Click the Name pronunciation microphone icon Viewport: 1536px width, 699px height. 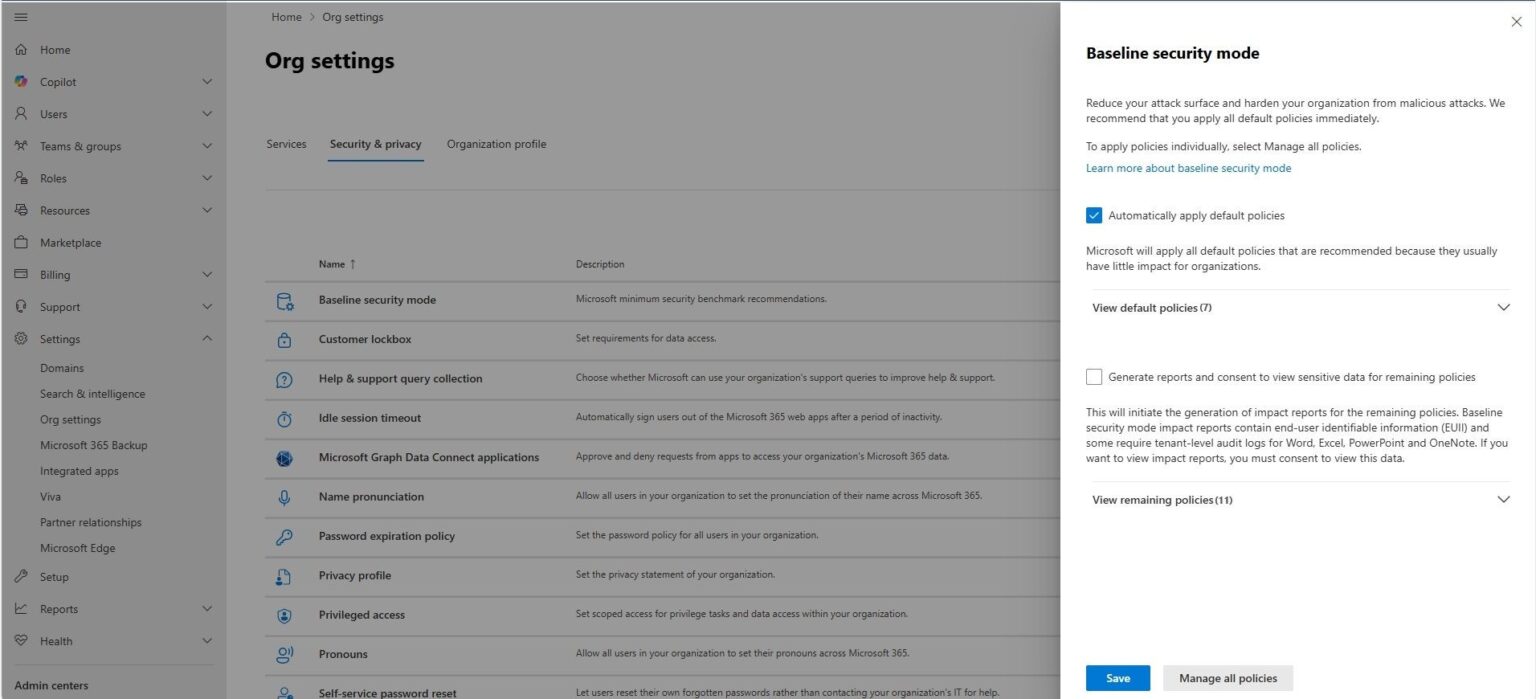pos(284,497)
